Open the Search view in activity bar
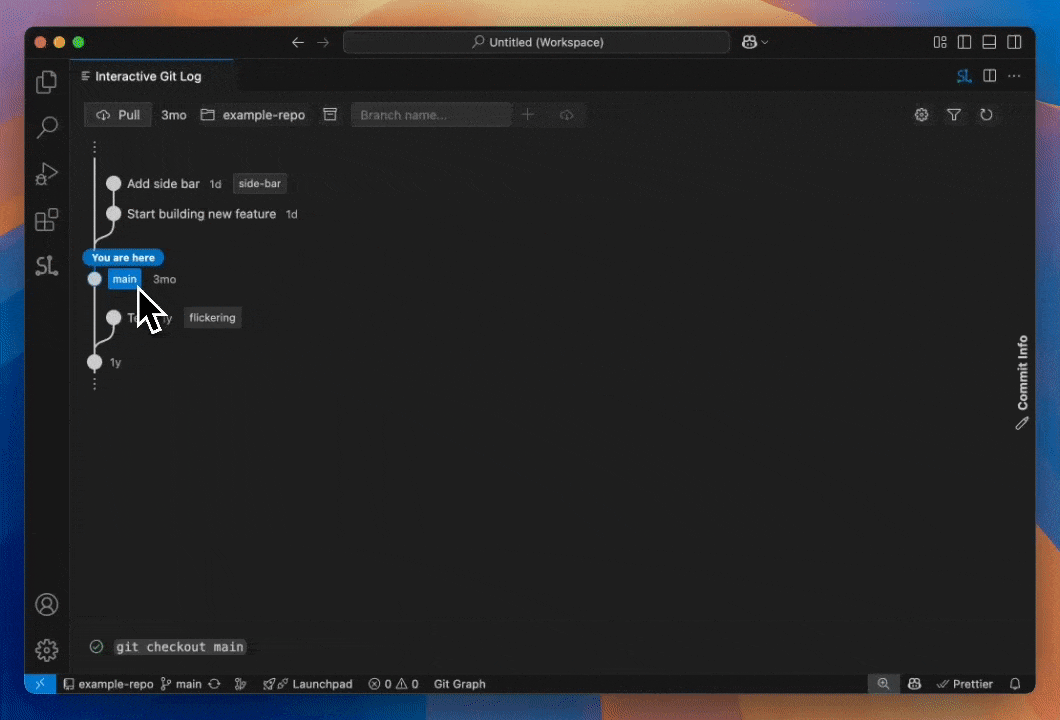This screenshot has height=720, width=1060. 47,126
